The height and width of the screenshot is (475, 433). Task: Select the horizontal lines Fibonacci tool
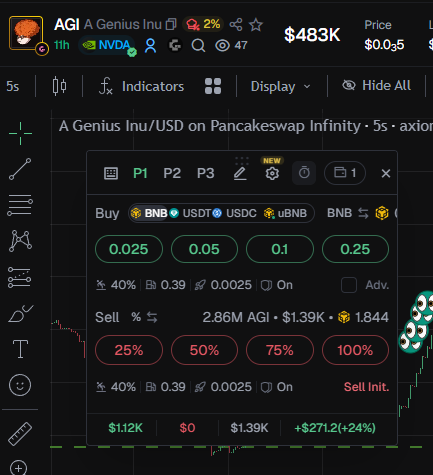20,205
